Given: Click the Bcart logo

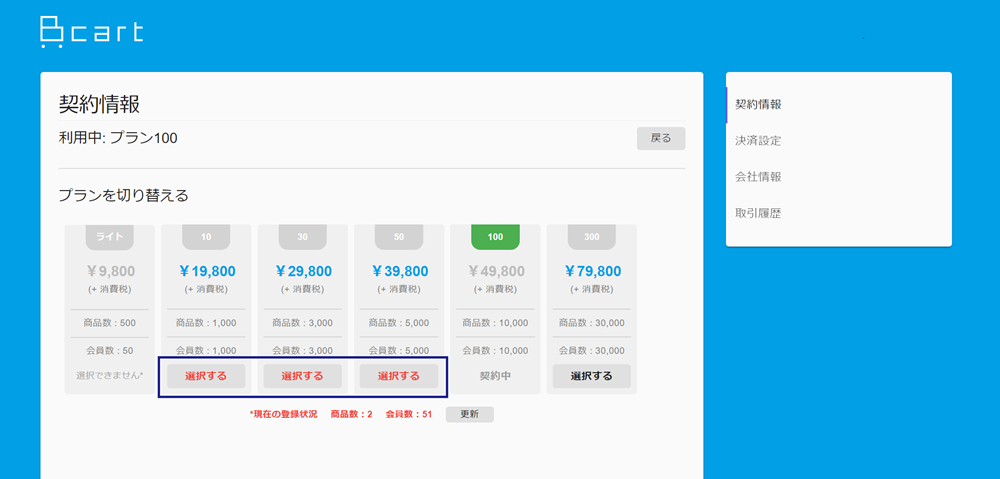Looking at the screenshot, I should [x=92, y=33].
